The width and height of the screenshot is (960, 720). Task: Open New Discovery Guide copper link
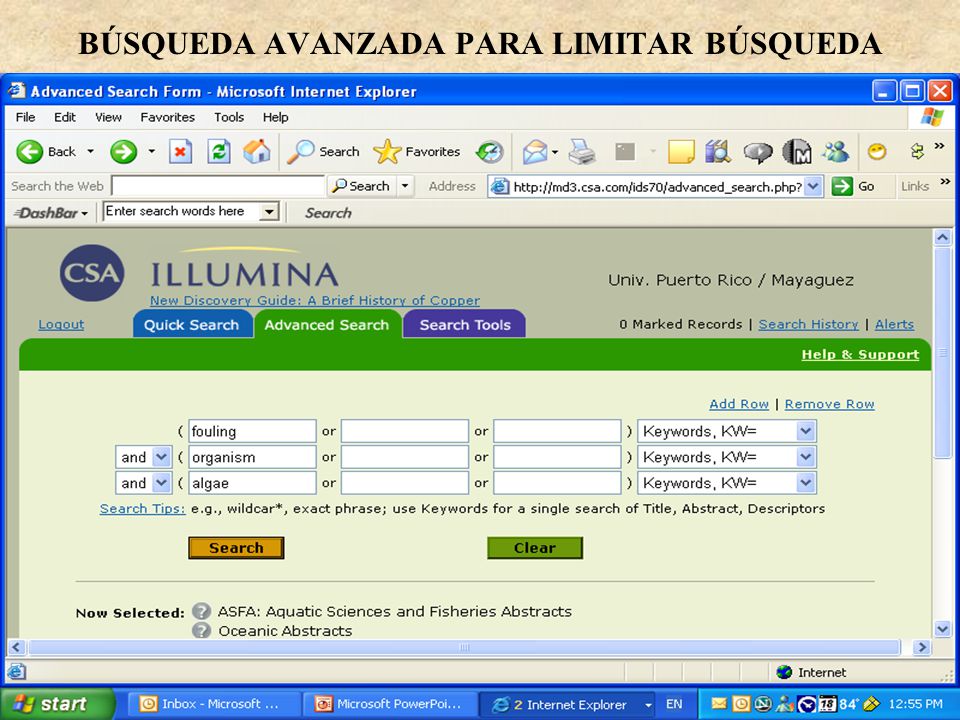tap(315, 301)
